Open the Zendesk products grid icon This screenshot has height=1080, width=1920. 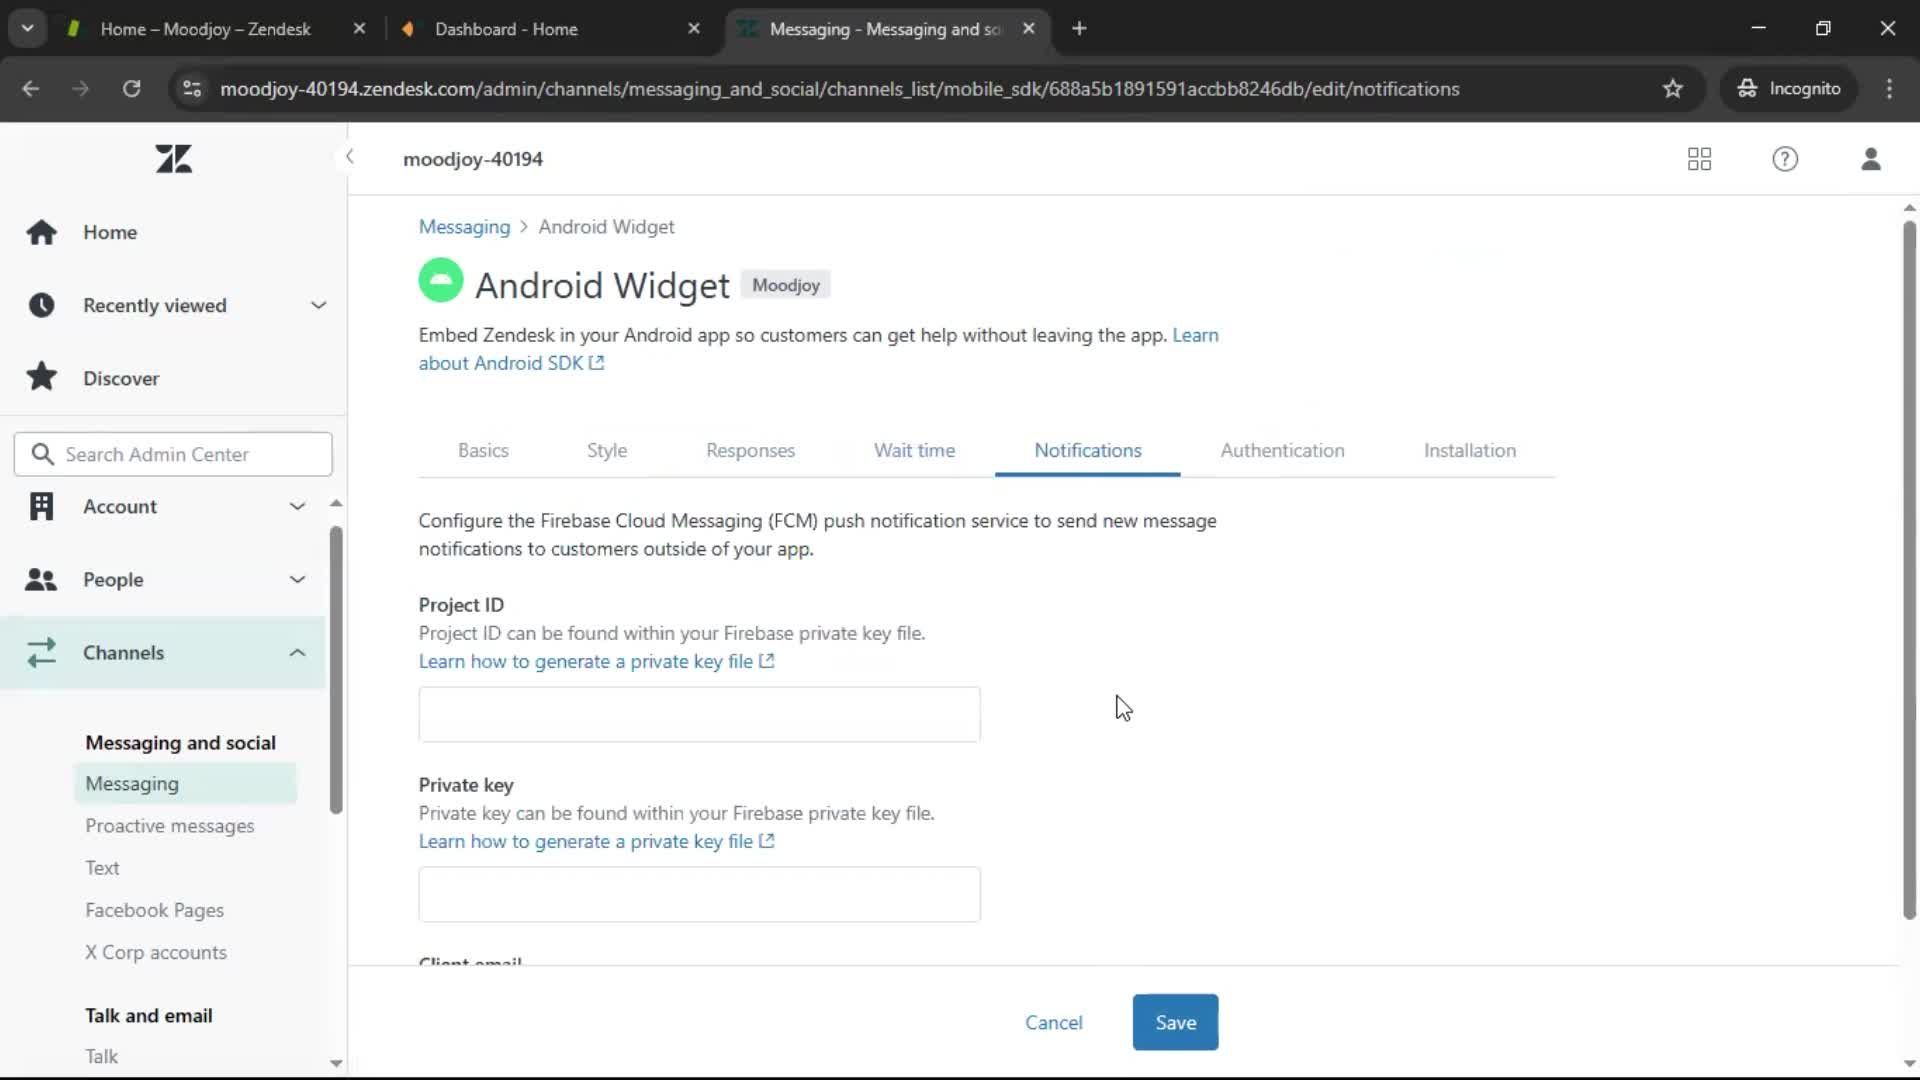coord(1699,159)
